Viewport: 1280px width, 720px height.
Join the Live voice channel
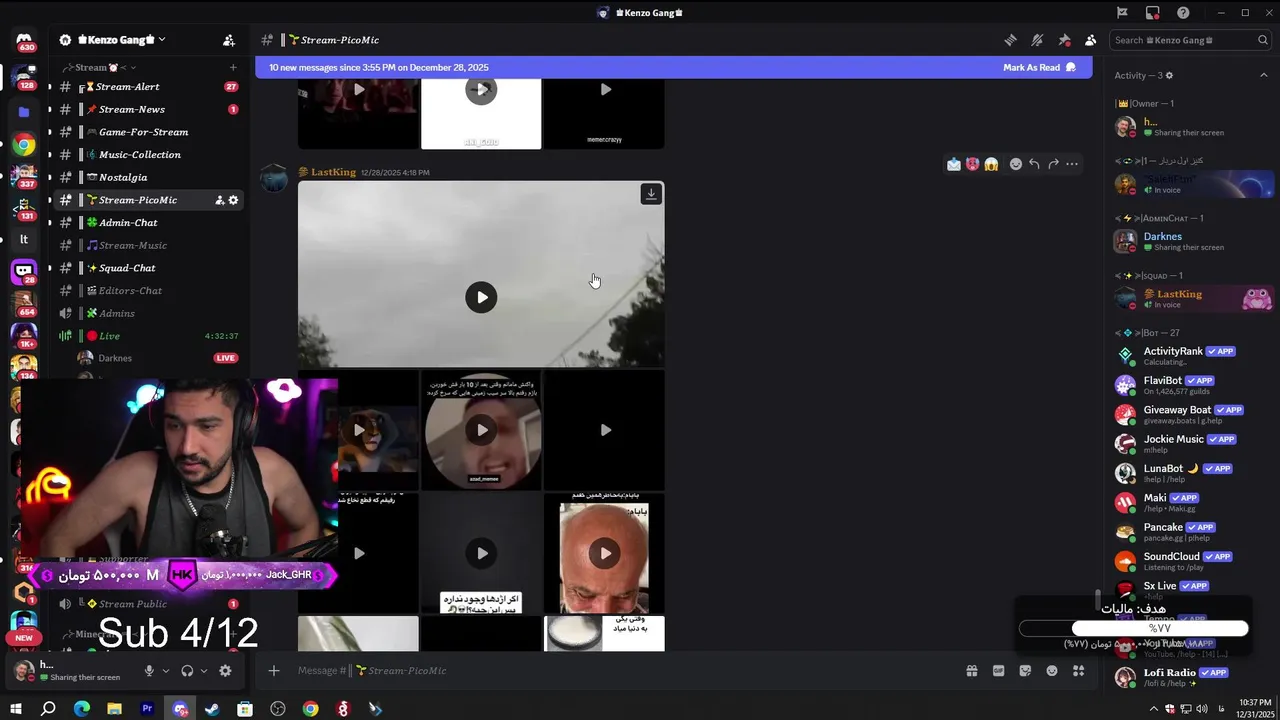(x=148, y=336)
